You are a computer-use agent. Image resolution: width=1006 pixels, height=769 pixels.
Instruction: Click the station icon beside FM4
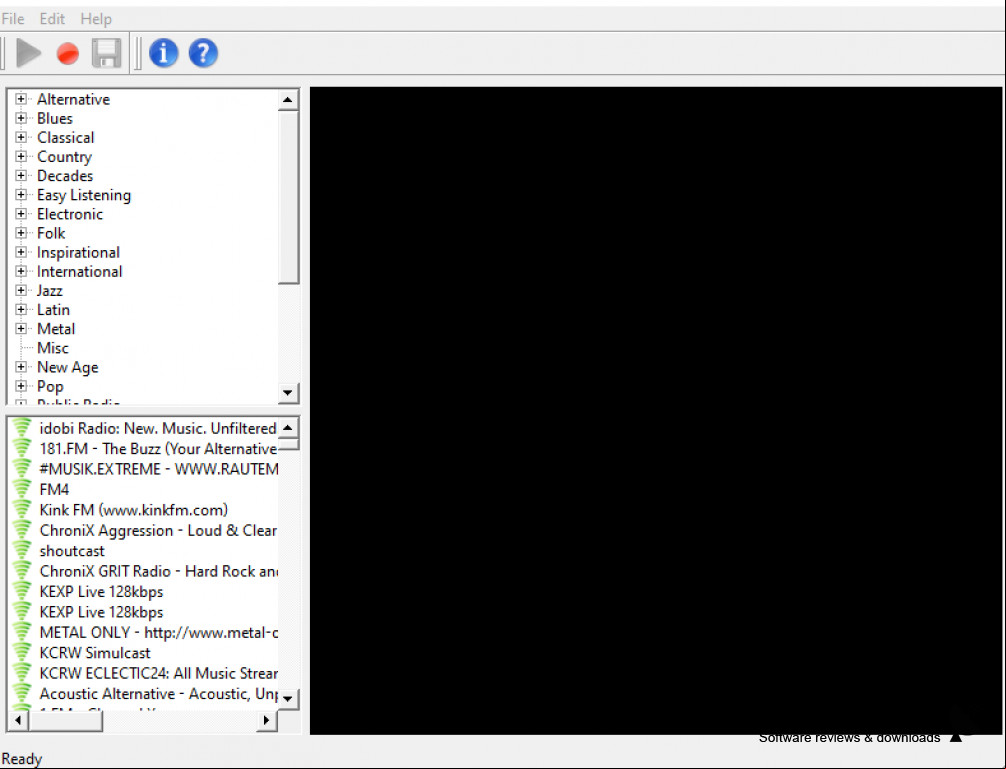tap(22, 489)
